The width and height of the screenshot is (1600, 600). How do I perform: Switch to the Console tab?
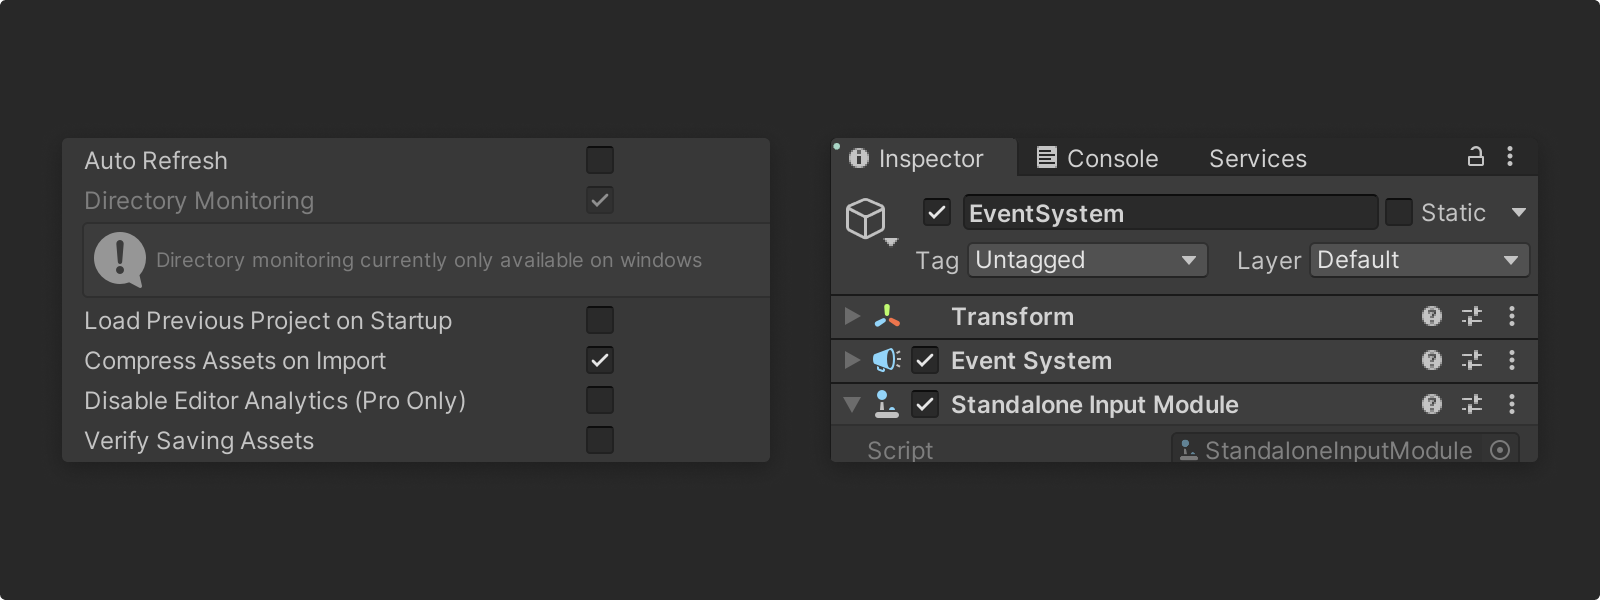1097,158
